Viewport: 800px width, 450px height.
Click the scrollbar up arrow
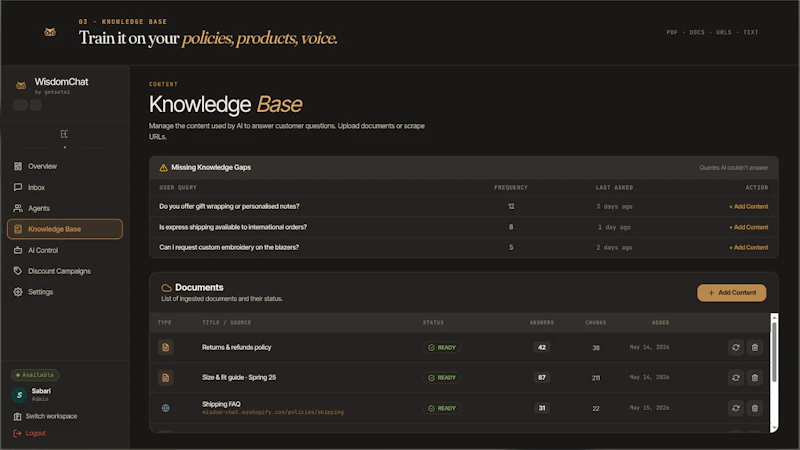[774, 317]
